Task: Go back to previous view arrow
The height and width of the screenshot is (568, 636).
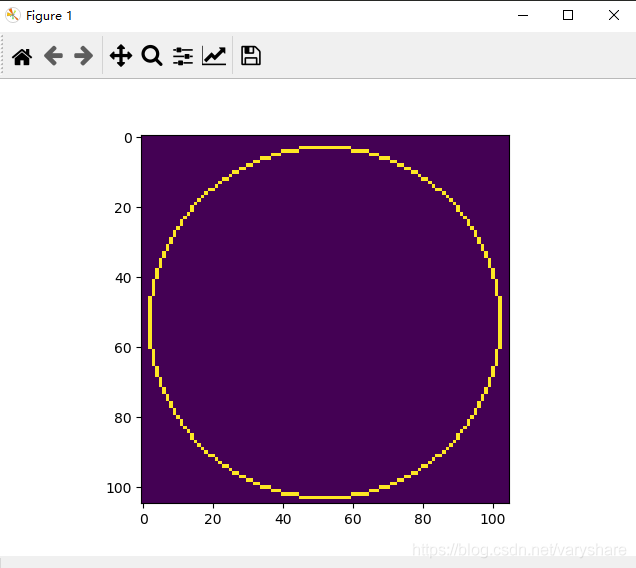Action: click(x=53, y=56)
